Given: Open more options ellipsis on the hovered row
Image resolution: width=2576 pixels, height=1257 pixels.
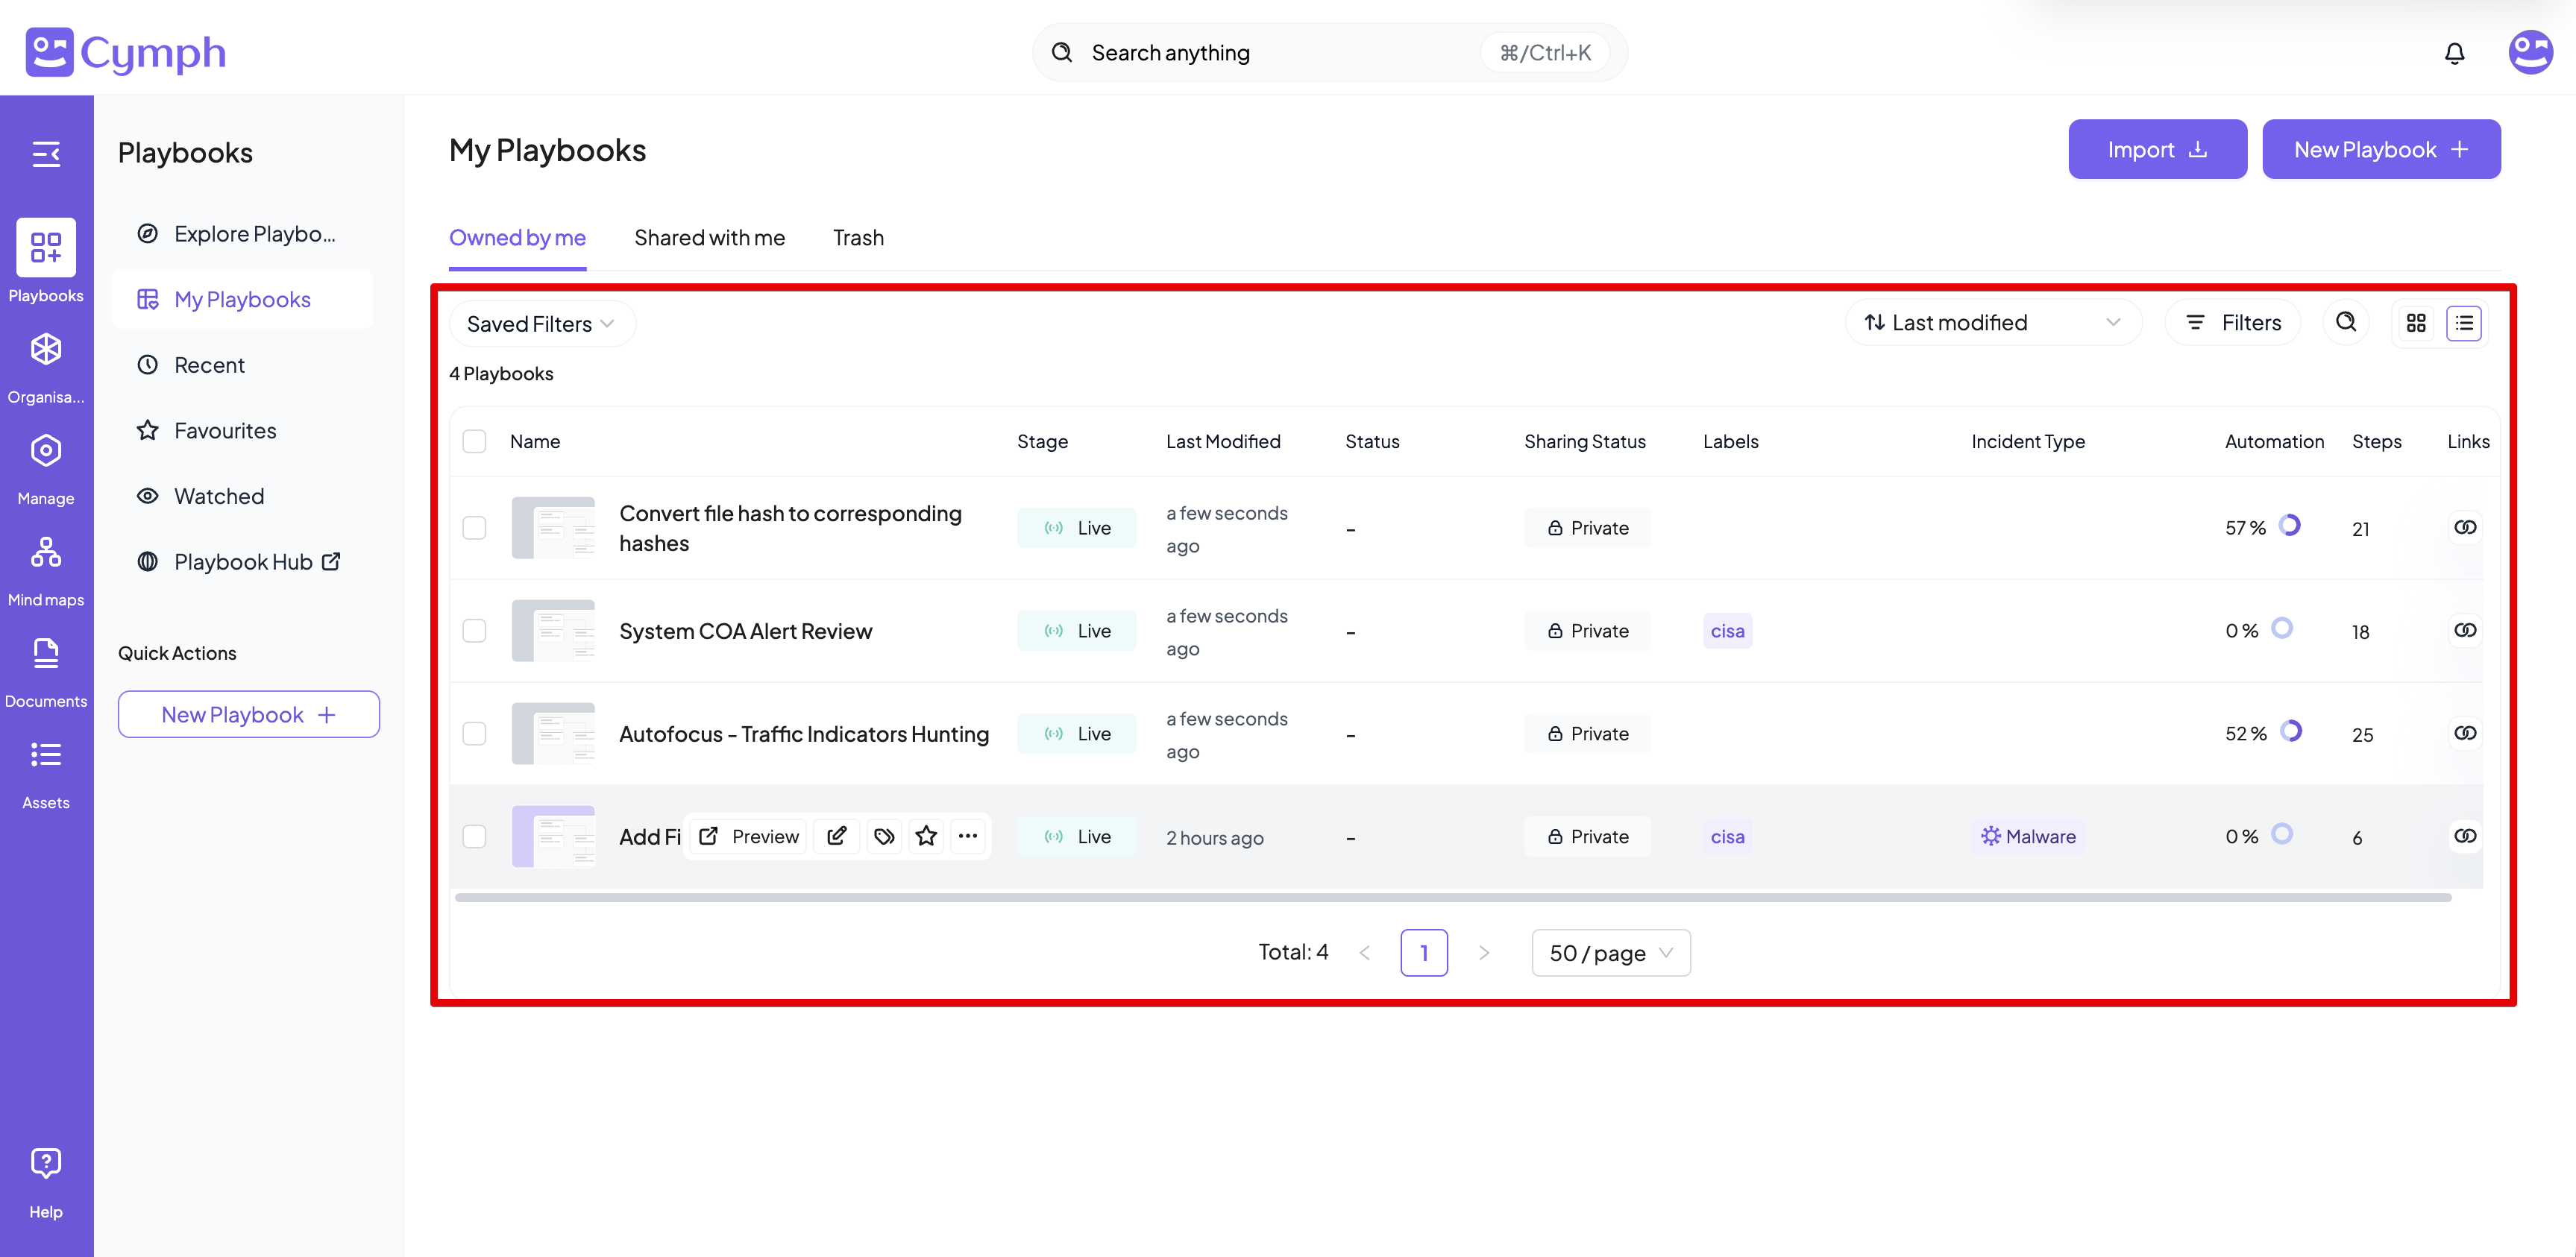Looking at the screenshot, I should coord(967,836).
